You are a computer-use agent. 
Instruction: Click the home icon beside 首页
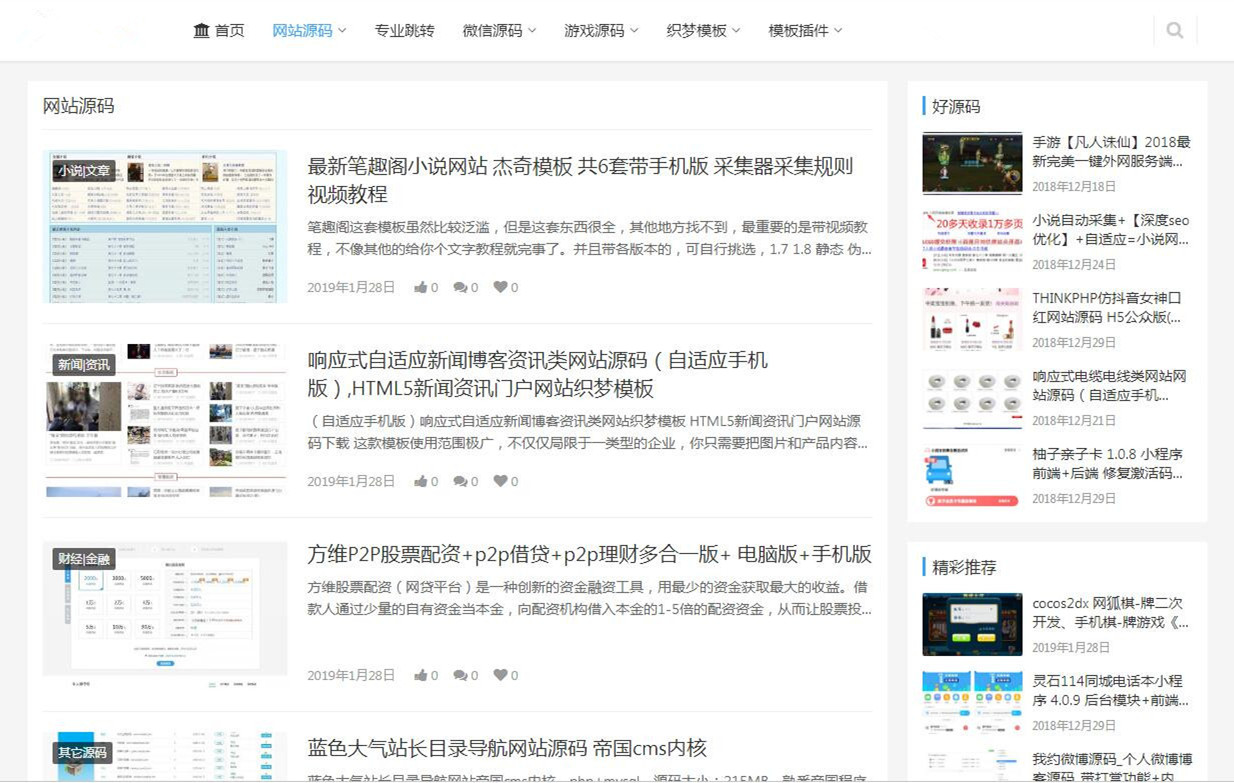pyautogui.click(x=201, y=30)
